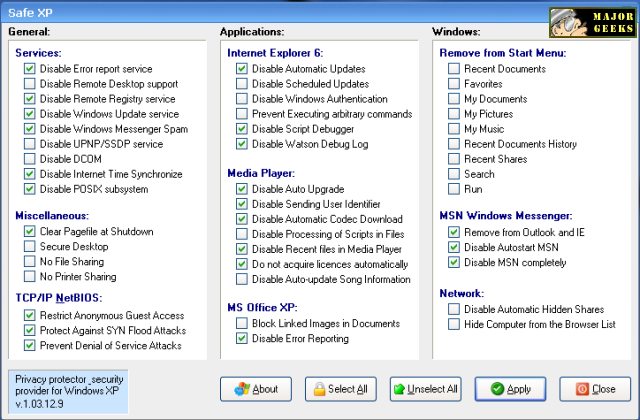
Task: Toggle Disable Script Debugger
Action: pyautogui.click(x=242, y=129)
